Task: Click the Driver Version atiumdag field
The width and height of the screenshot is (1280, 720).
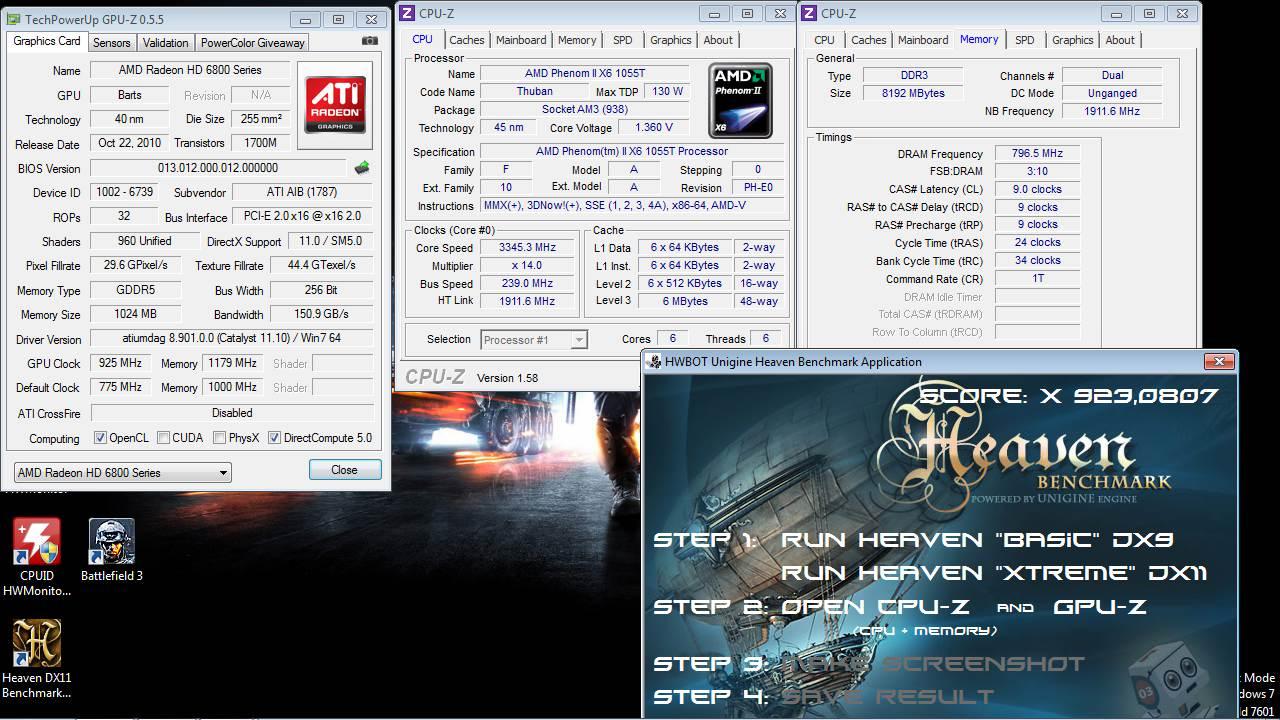Action: pos(232,338)
